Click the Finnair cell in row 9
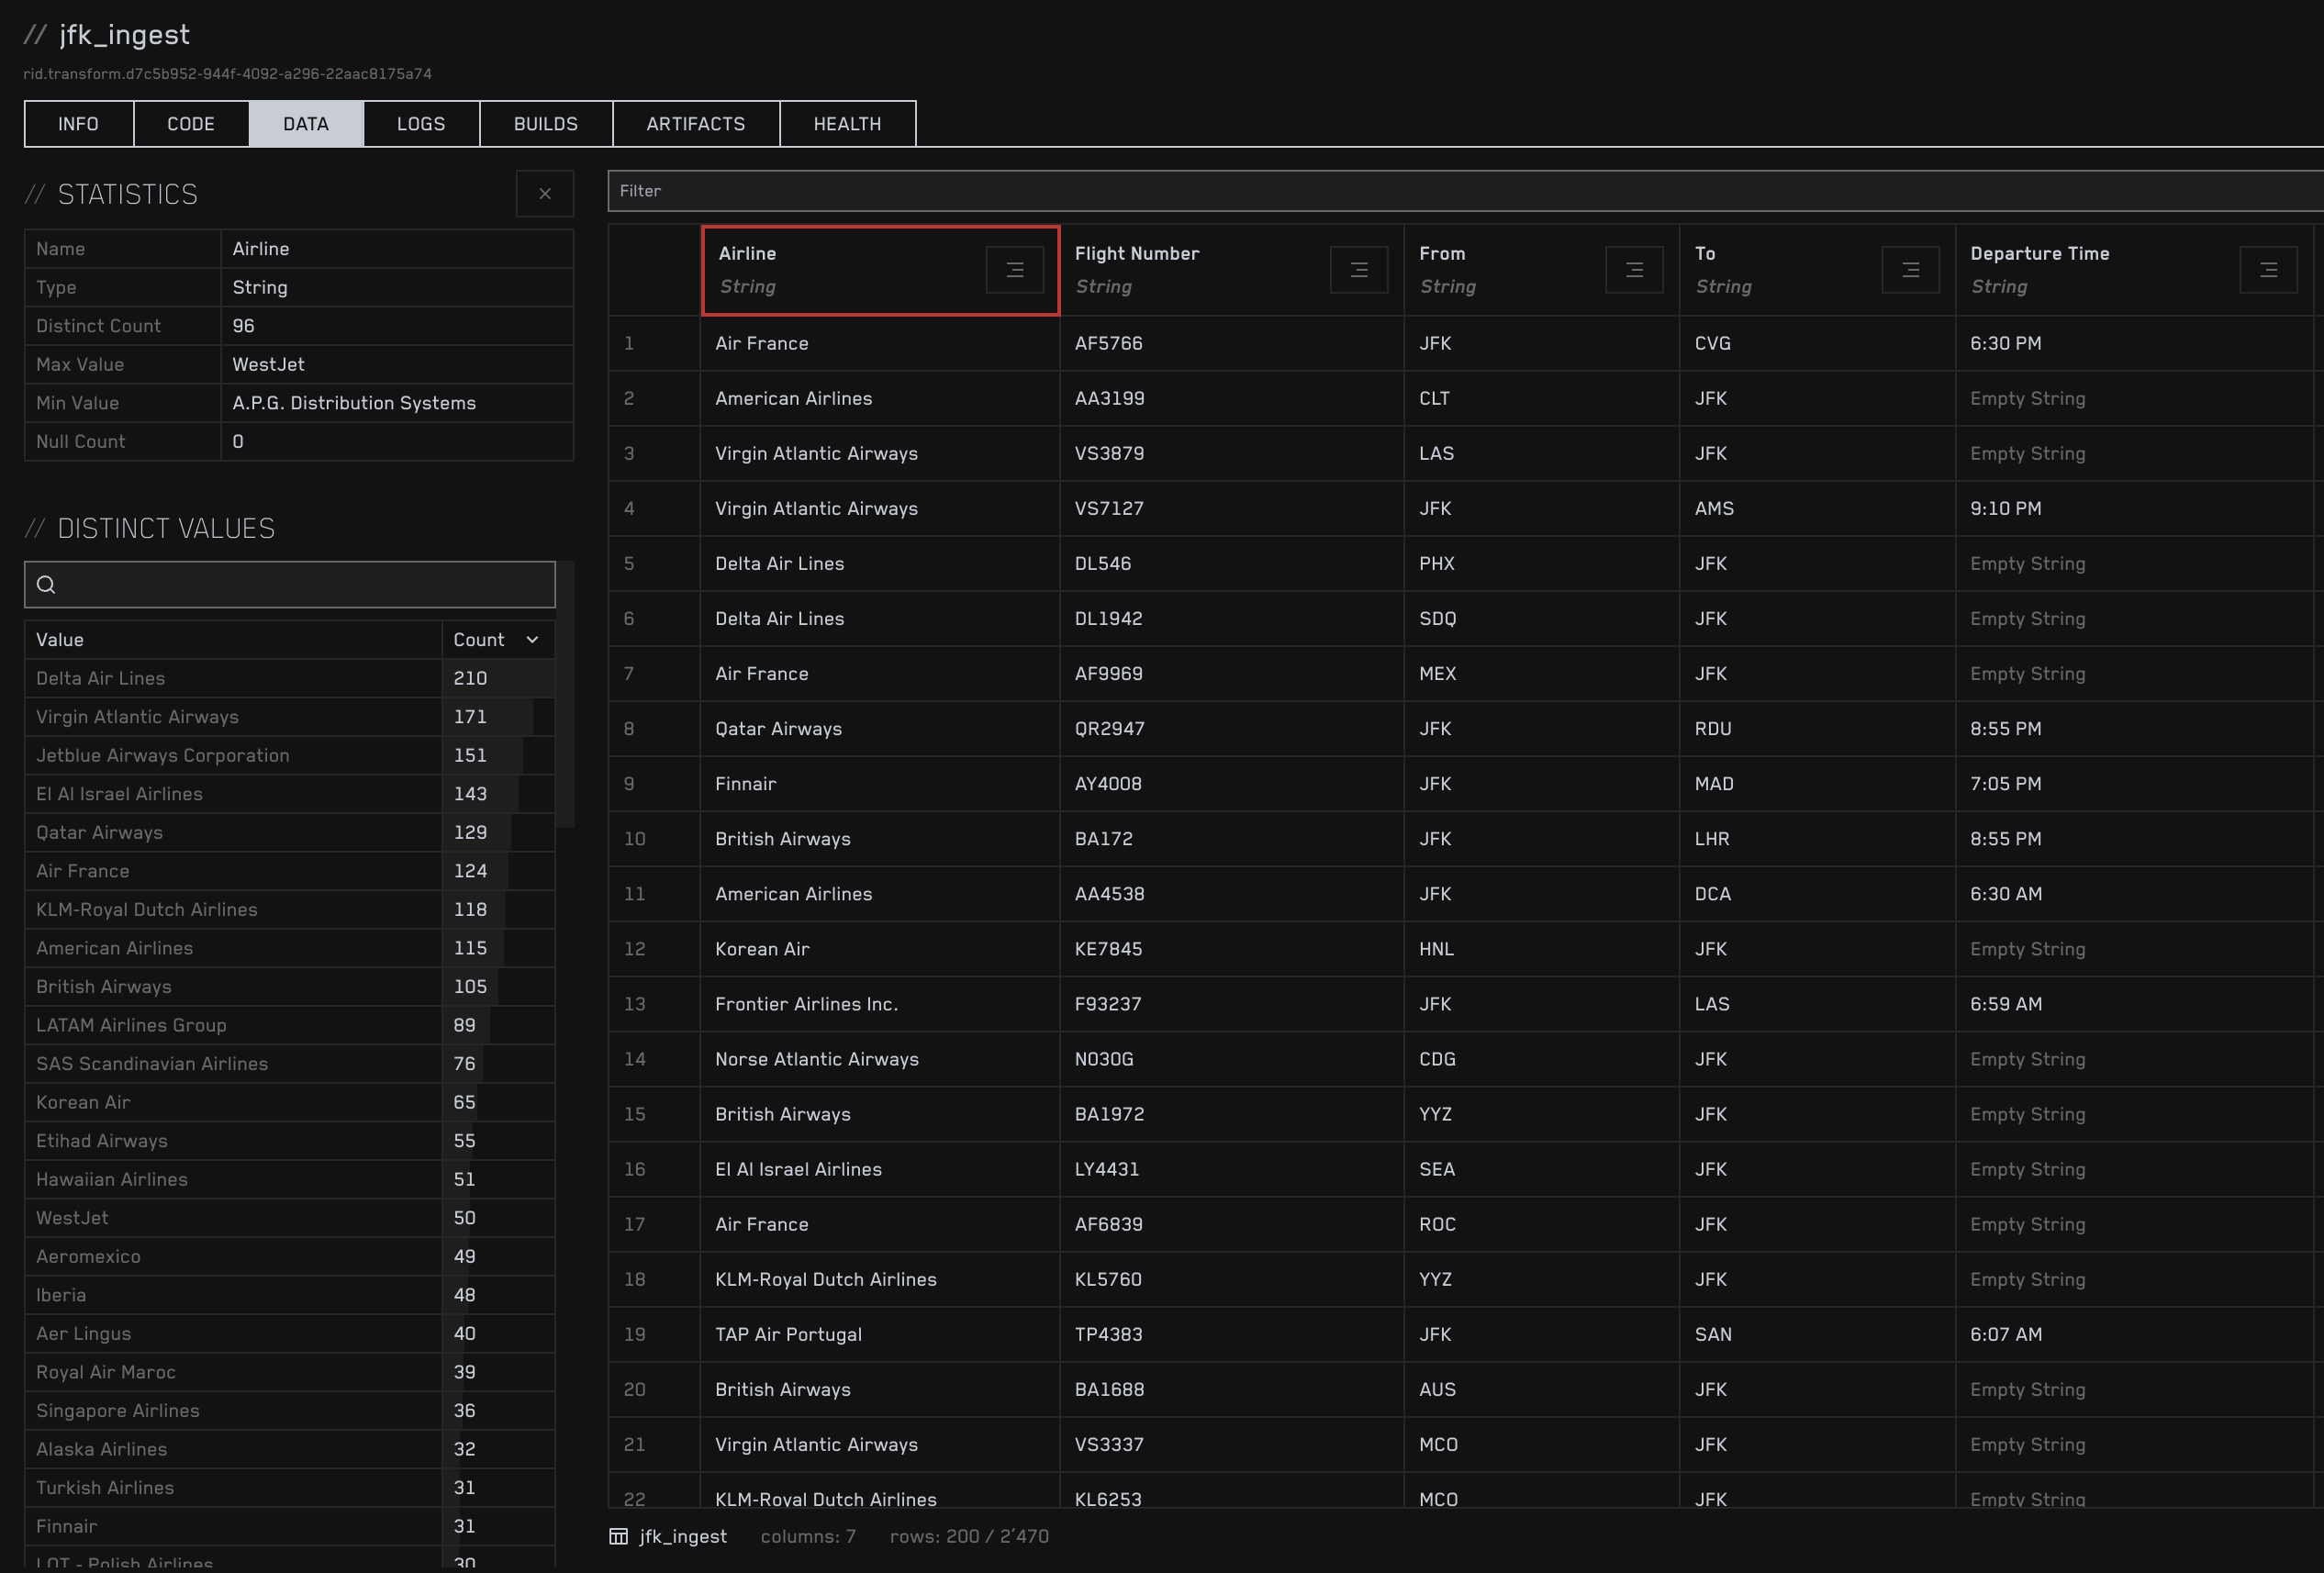 [880, 784]
